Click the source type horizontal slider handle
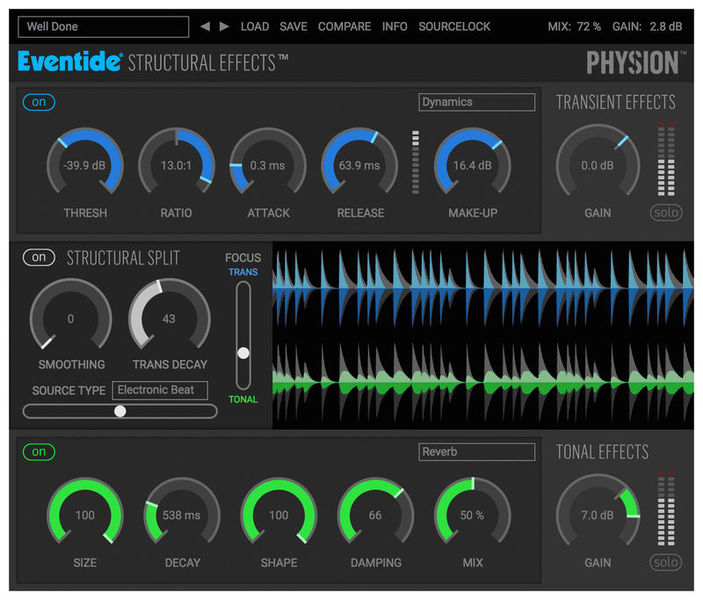The width and height of the screenshot is (703, 600). pyautogui.click(x=120, y=411)
